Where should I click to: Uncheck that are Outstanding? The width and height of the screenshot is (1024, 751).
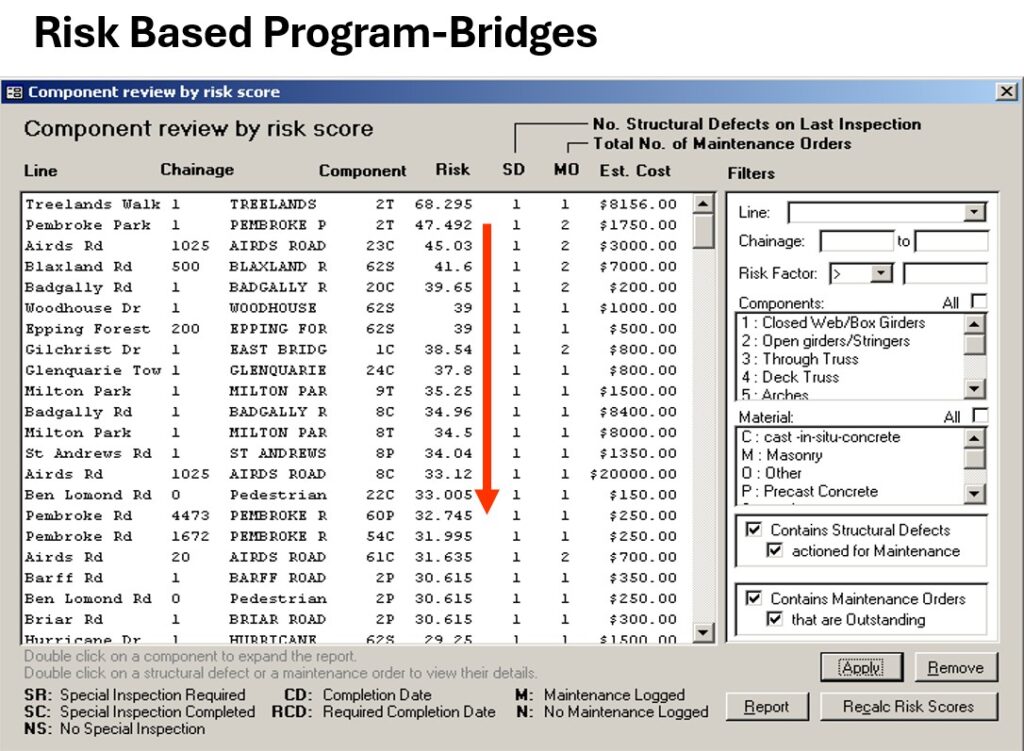coord(775,618)
